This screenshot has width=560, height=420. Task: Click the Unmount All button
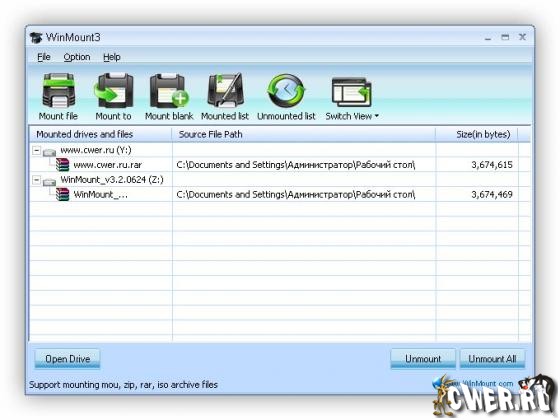click(x=492, y=359)
